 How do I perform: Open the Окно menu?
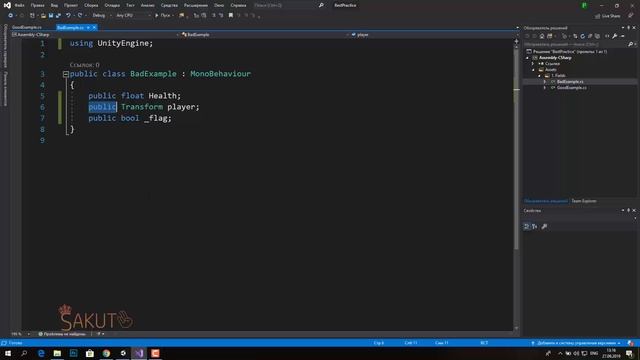pos(219,5)
